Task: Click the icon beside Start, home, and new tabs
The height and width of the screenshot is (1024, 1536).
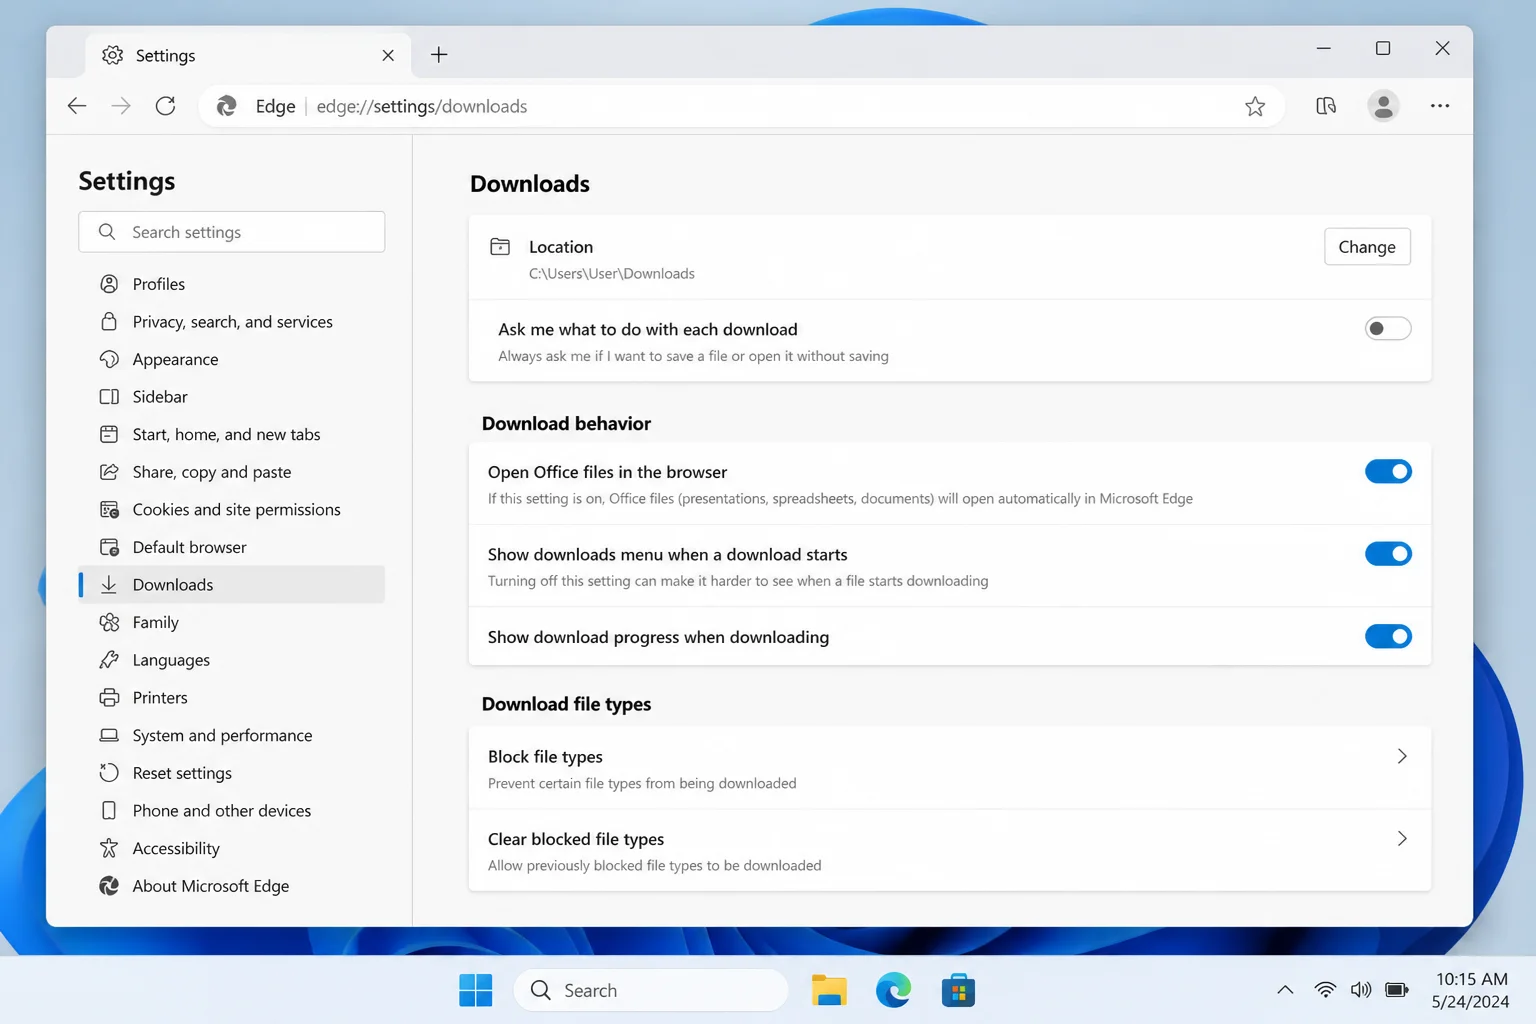Action: click(109, 434)
